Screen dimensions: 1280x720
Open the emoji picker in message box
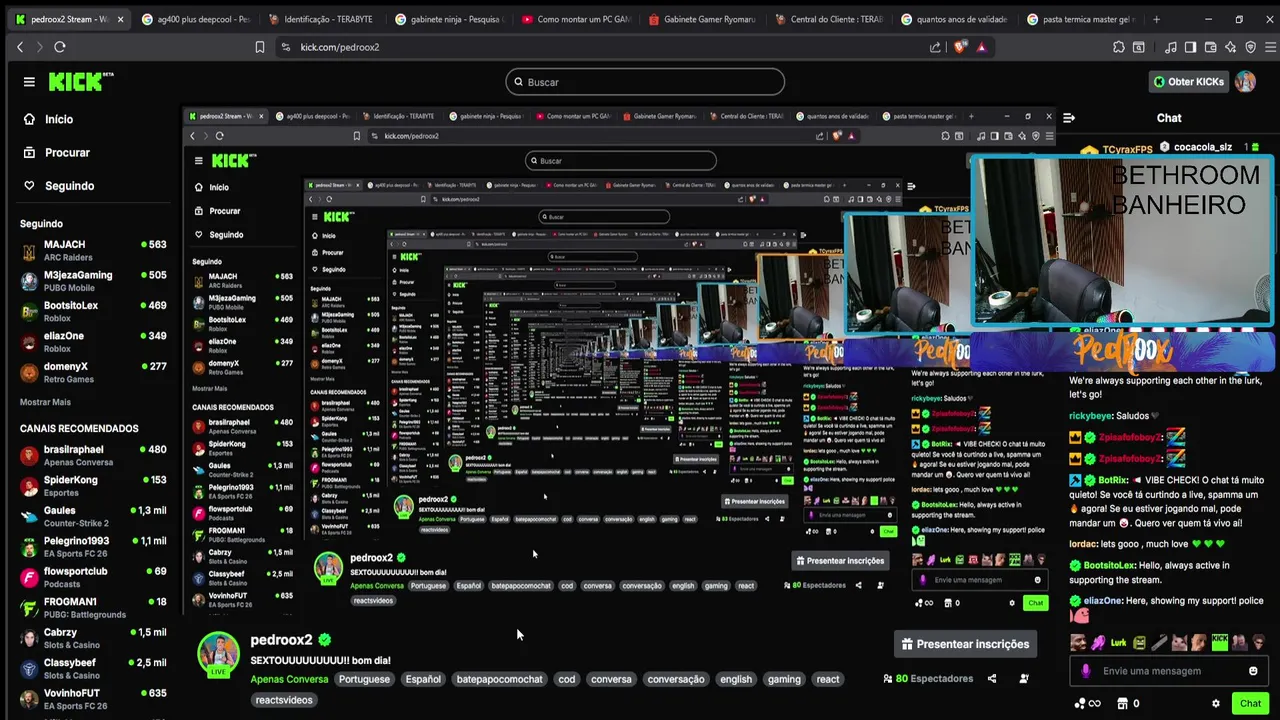click(x=1253, y=671)
